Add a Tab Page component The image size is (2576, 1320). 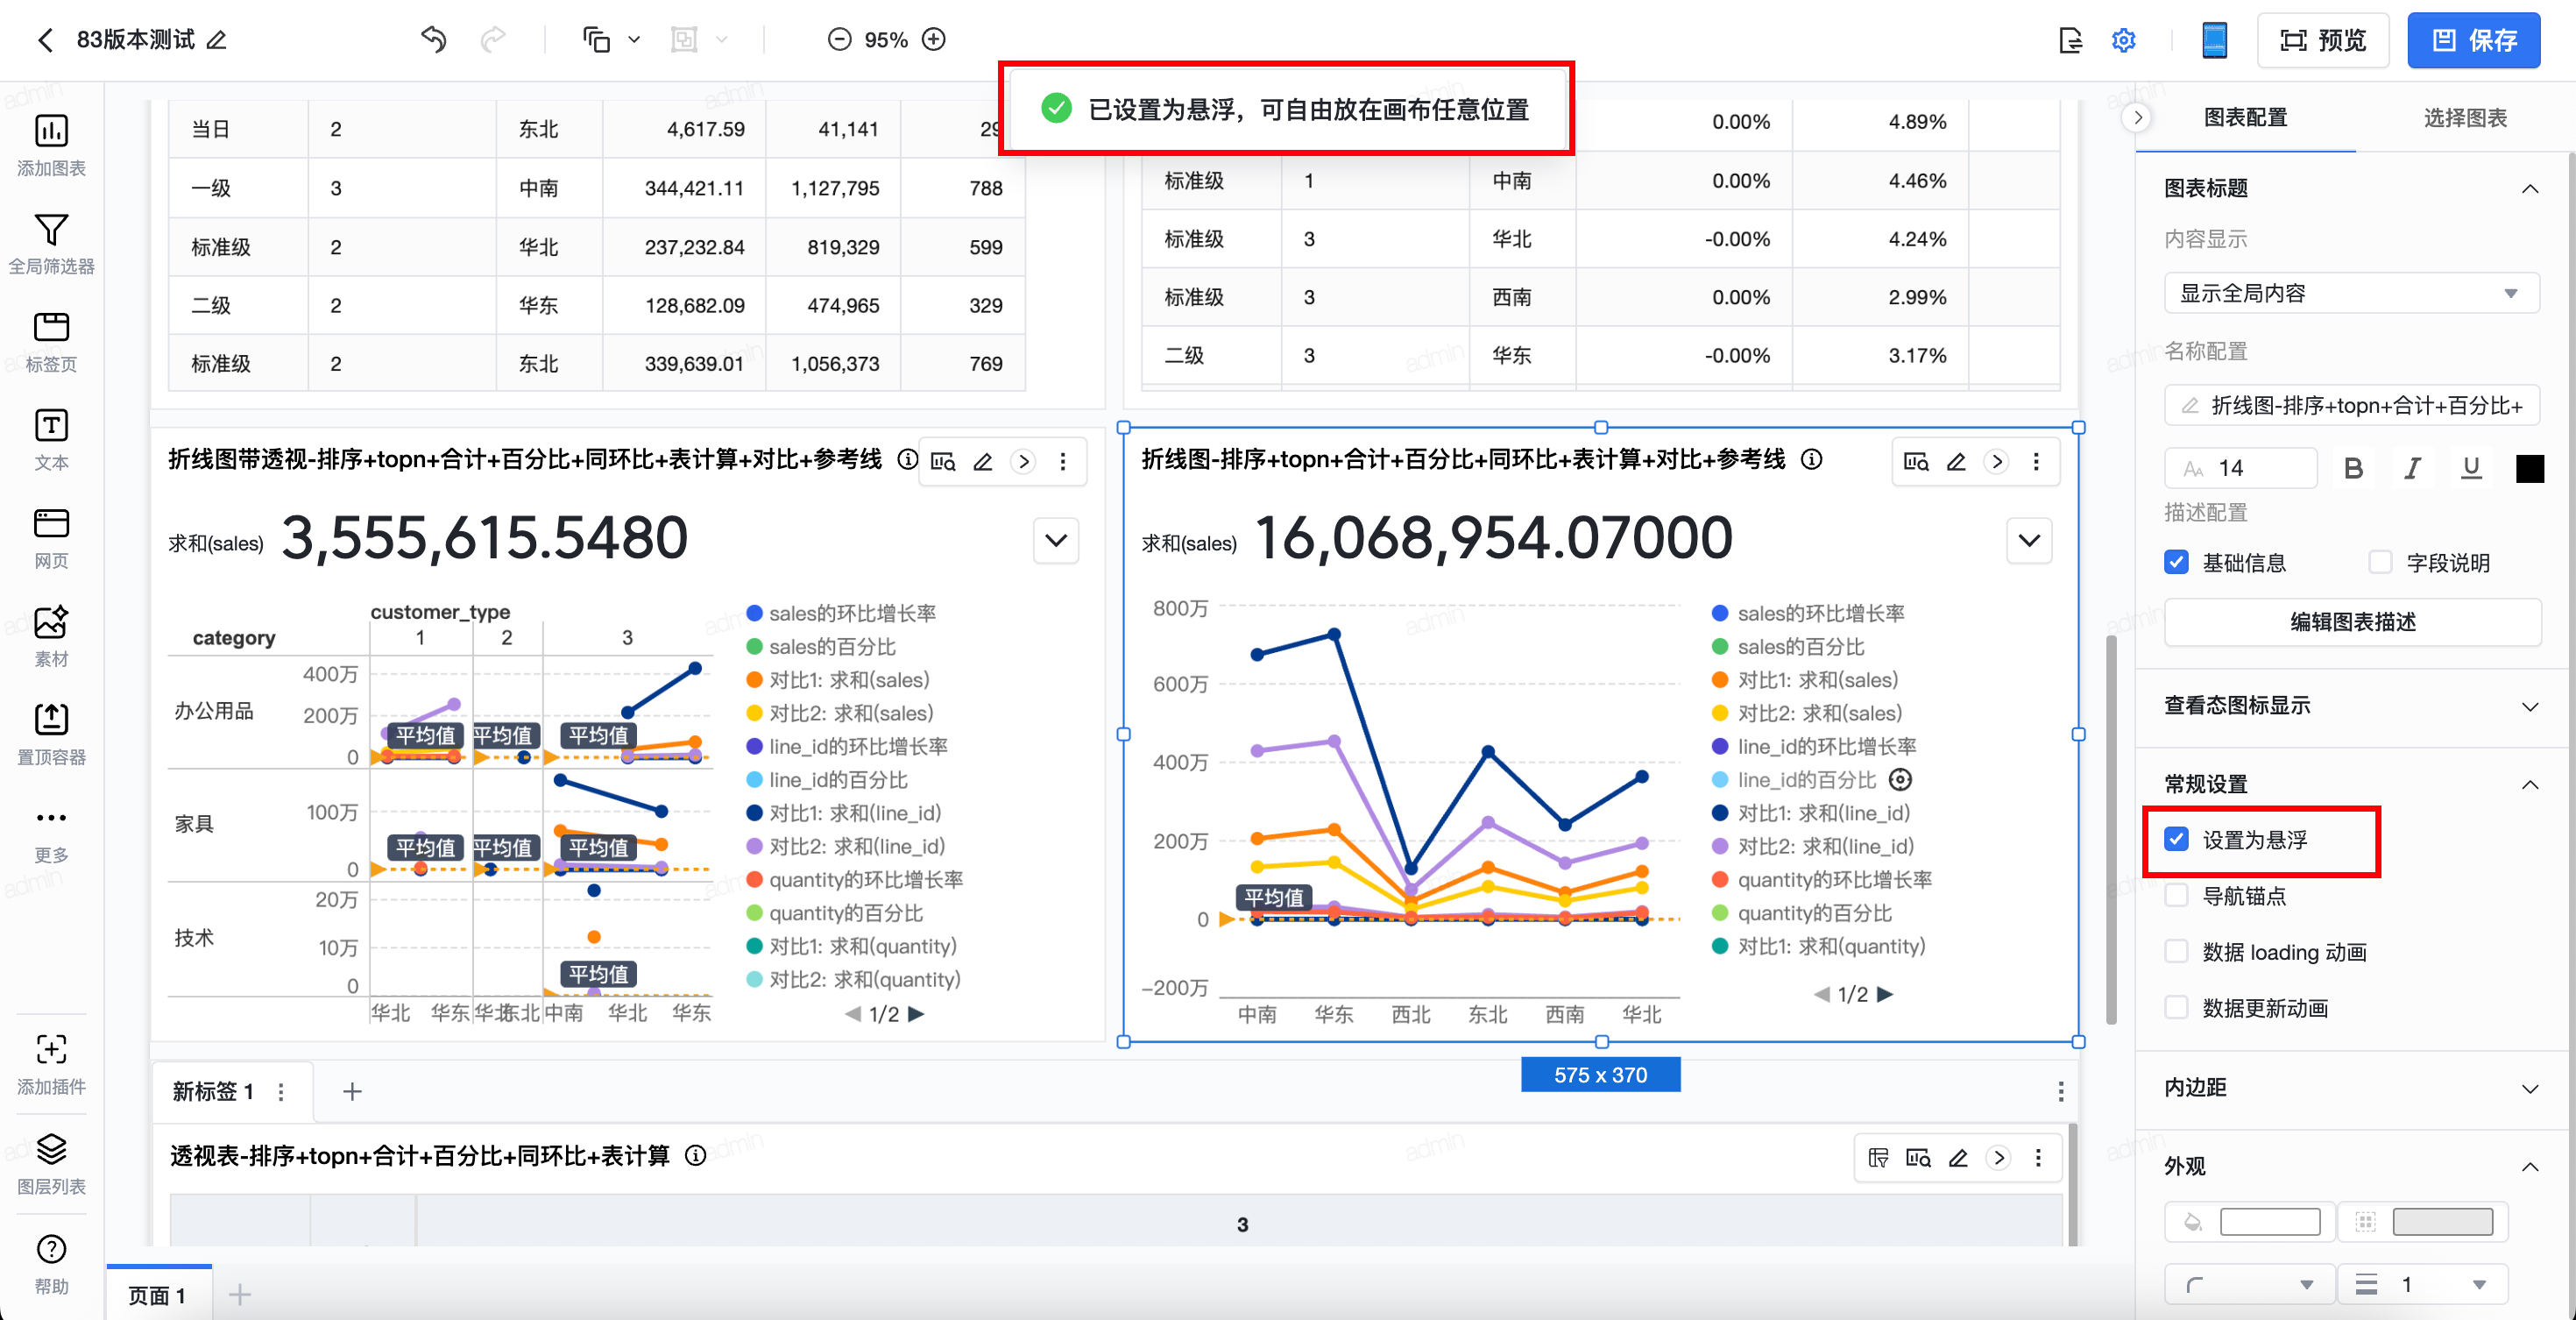[51, 341]
